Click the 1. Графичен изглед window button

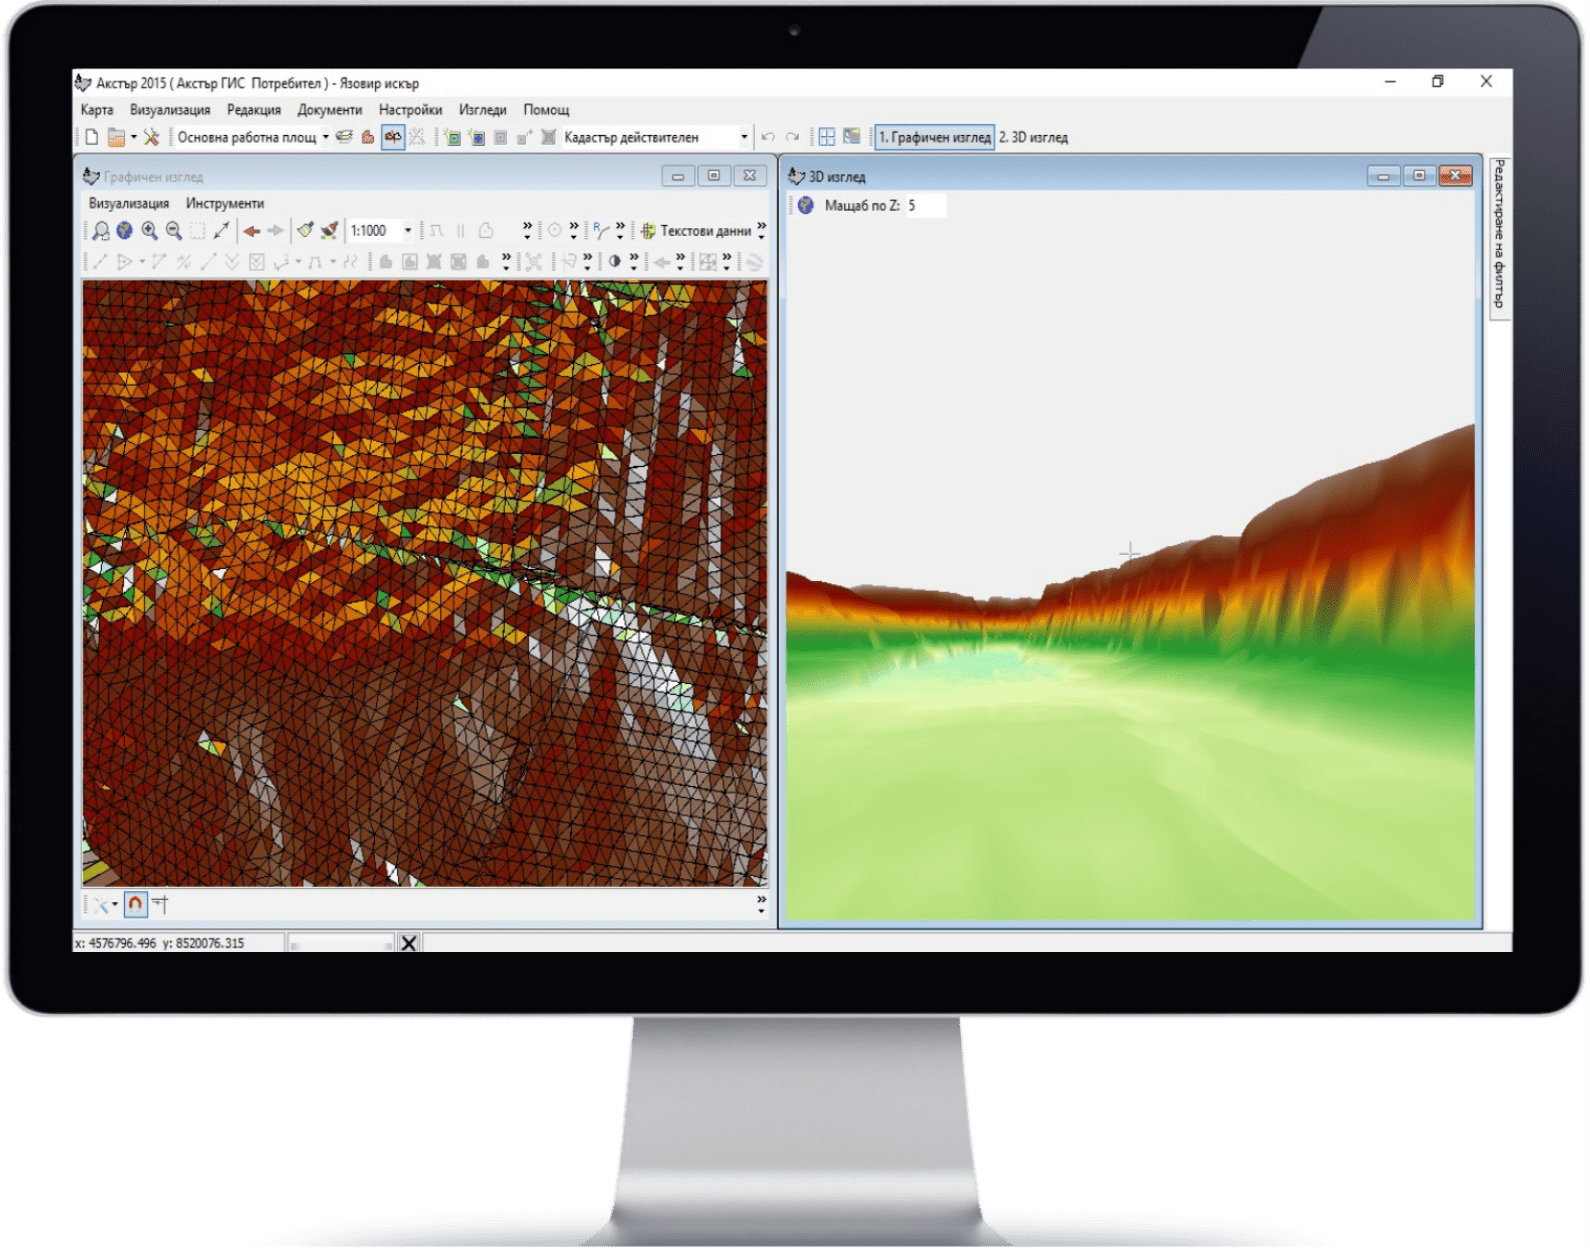934,137
